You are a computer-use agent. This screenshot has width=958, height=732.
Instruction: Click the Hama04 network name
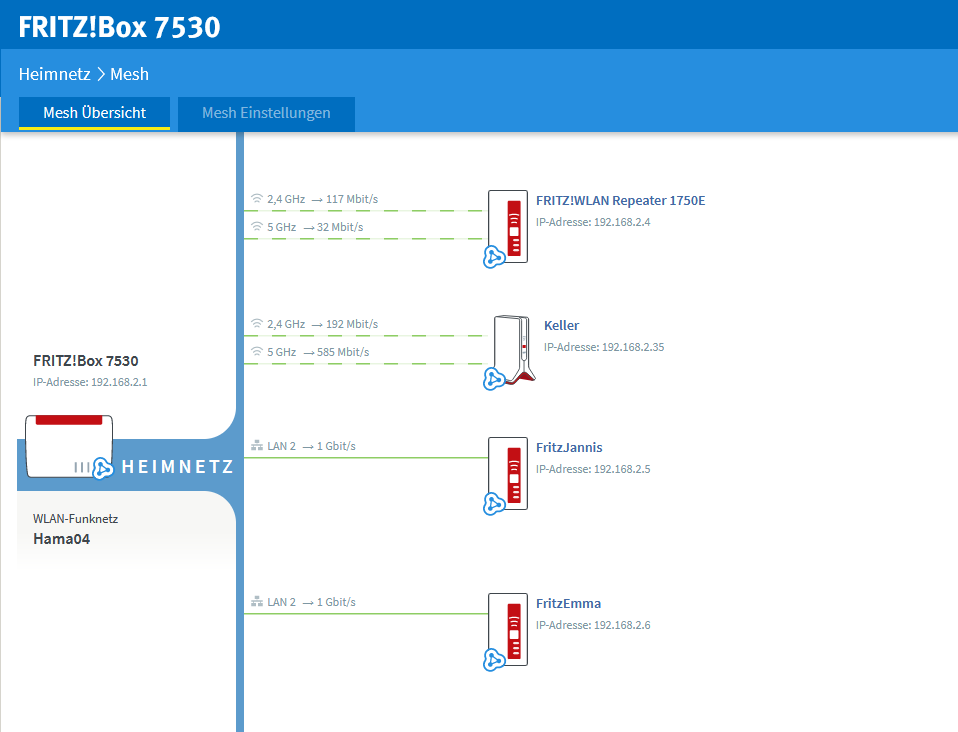point(61,539)
